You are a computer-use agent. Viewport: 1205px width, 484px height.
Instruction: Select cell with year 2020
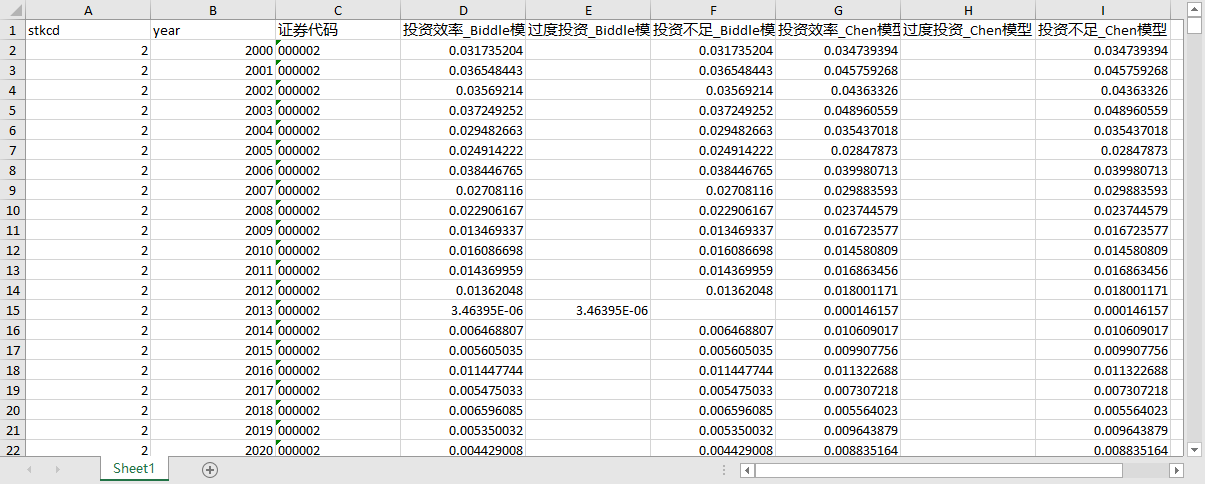click(213, 450)
